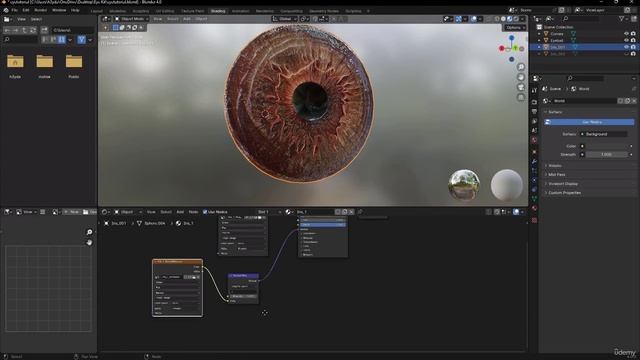Select rendered shading mode
The height and width of the screenshot is (360, 640).
516,19
